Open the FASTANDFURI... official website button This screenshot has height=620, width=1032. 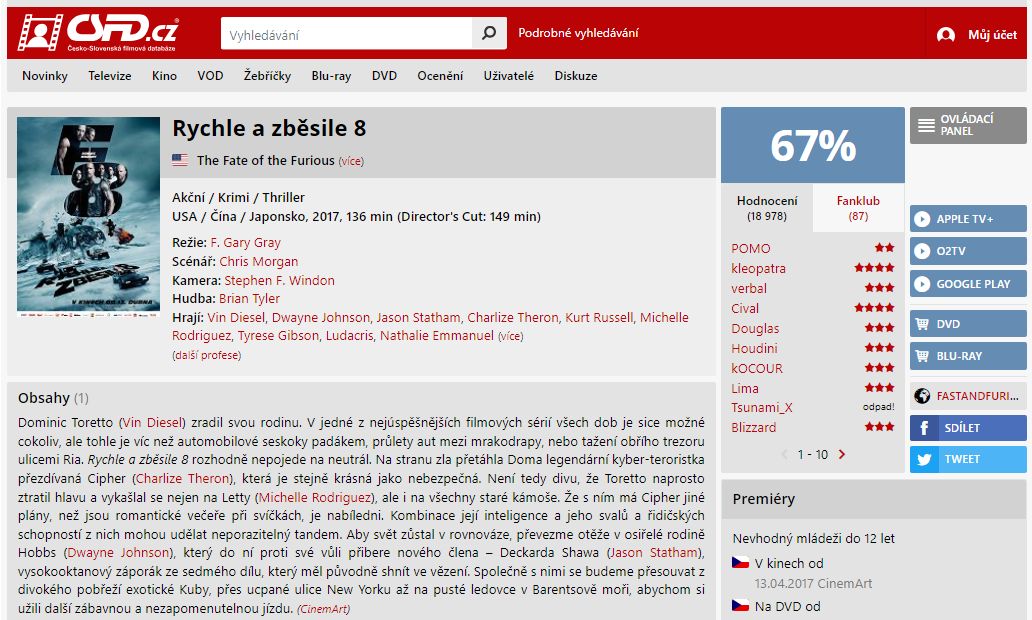(x=968, y=396)
